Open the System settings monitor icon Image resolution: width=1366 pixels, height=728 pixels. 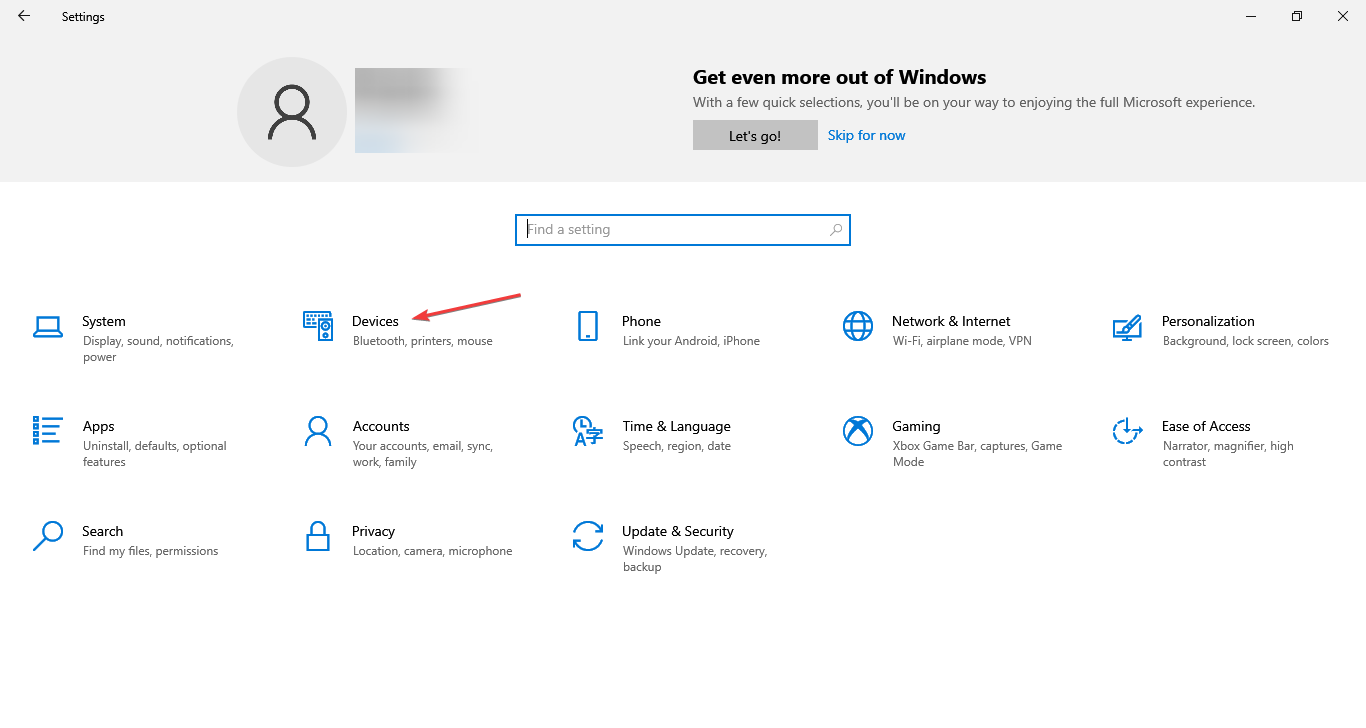pyautogui.click(x=48, y=326)
